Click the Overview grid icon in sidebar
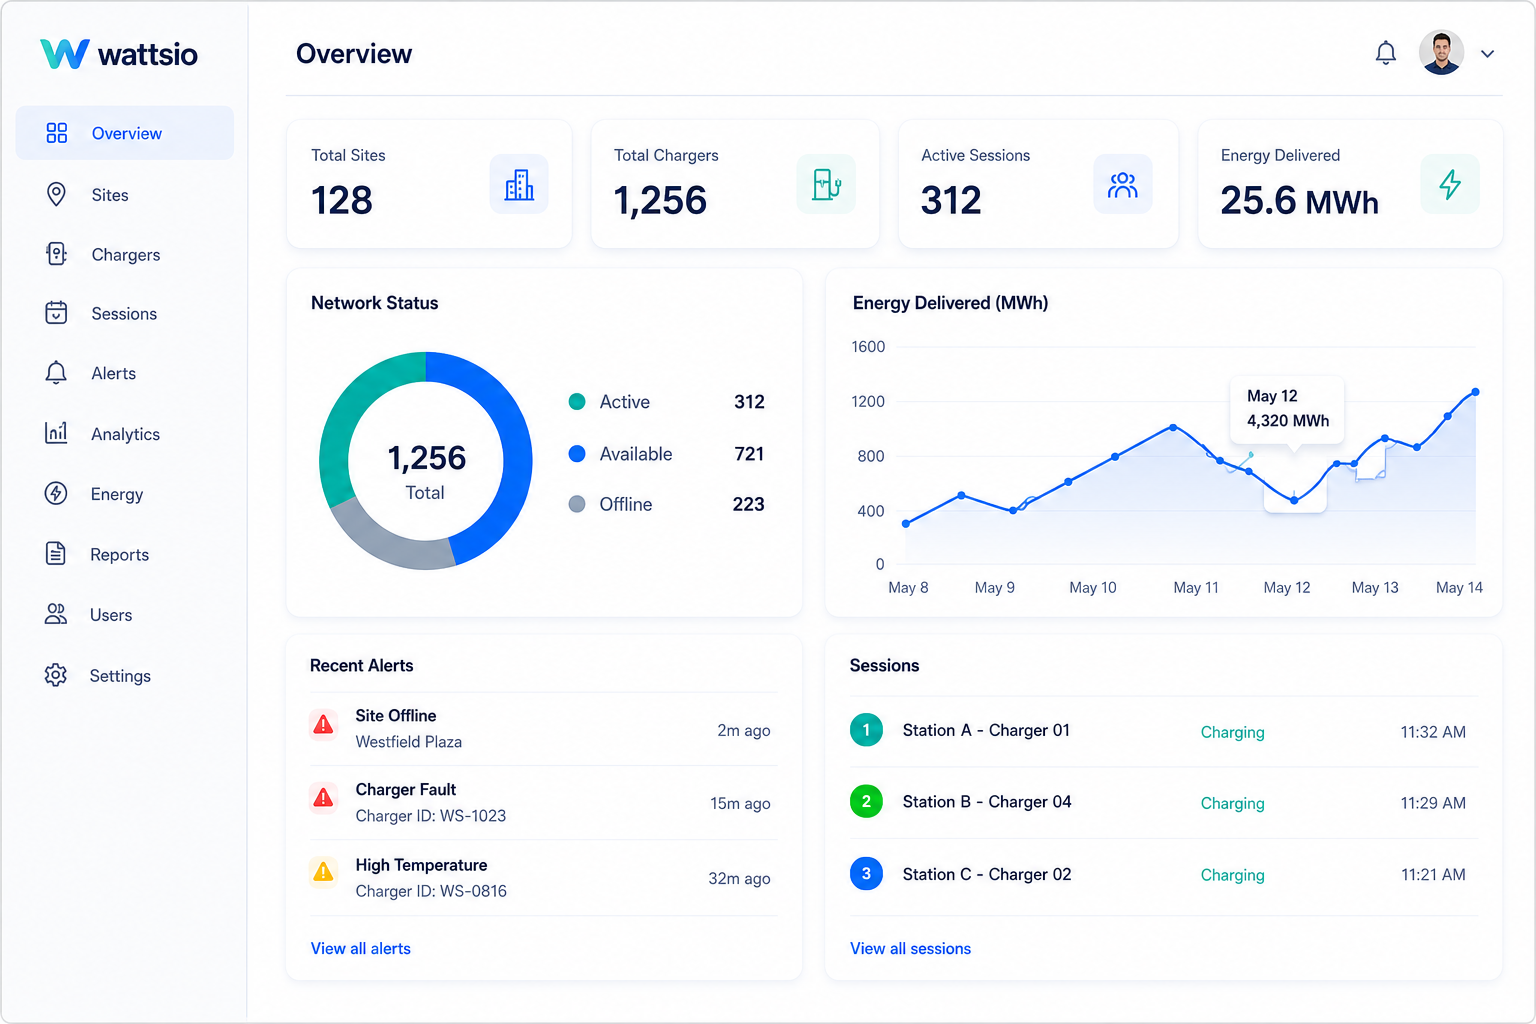The height and width of the screenshot is (1024, 1536). pyautogui.click(x=57, y=133)
